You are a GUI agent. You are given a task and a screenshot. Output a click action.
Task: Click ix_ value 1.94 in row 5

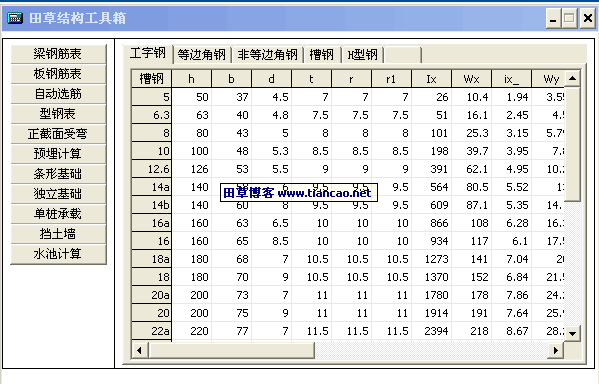tap(512, 97)
